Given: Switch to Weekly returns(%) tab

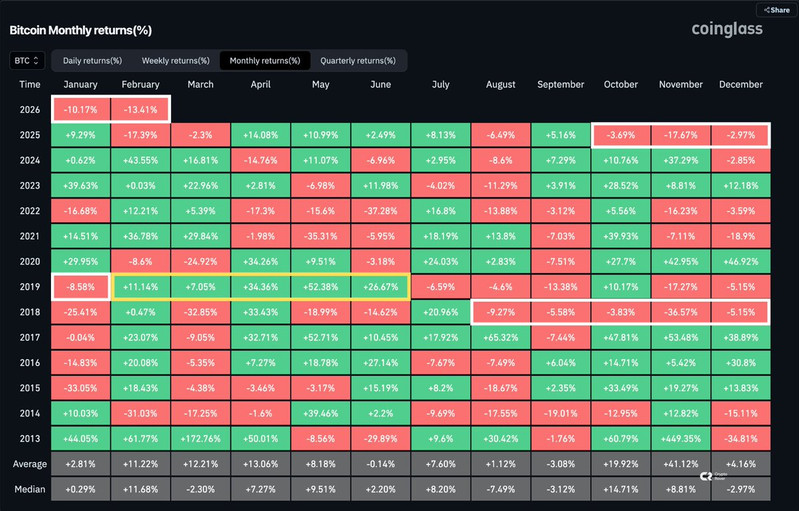Looking at the screenshot, I should tap(175, 61).
